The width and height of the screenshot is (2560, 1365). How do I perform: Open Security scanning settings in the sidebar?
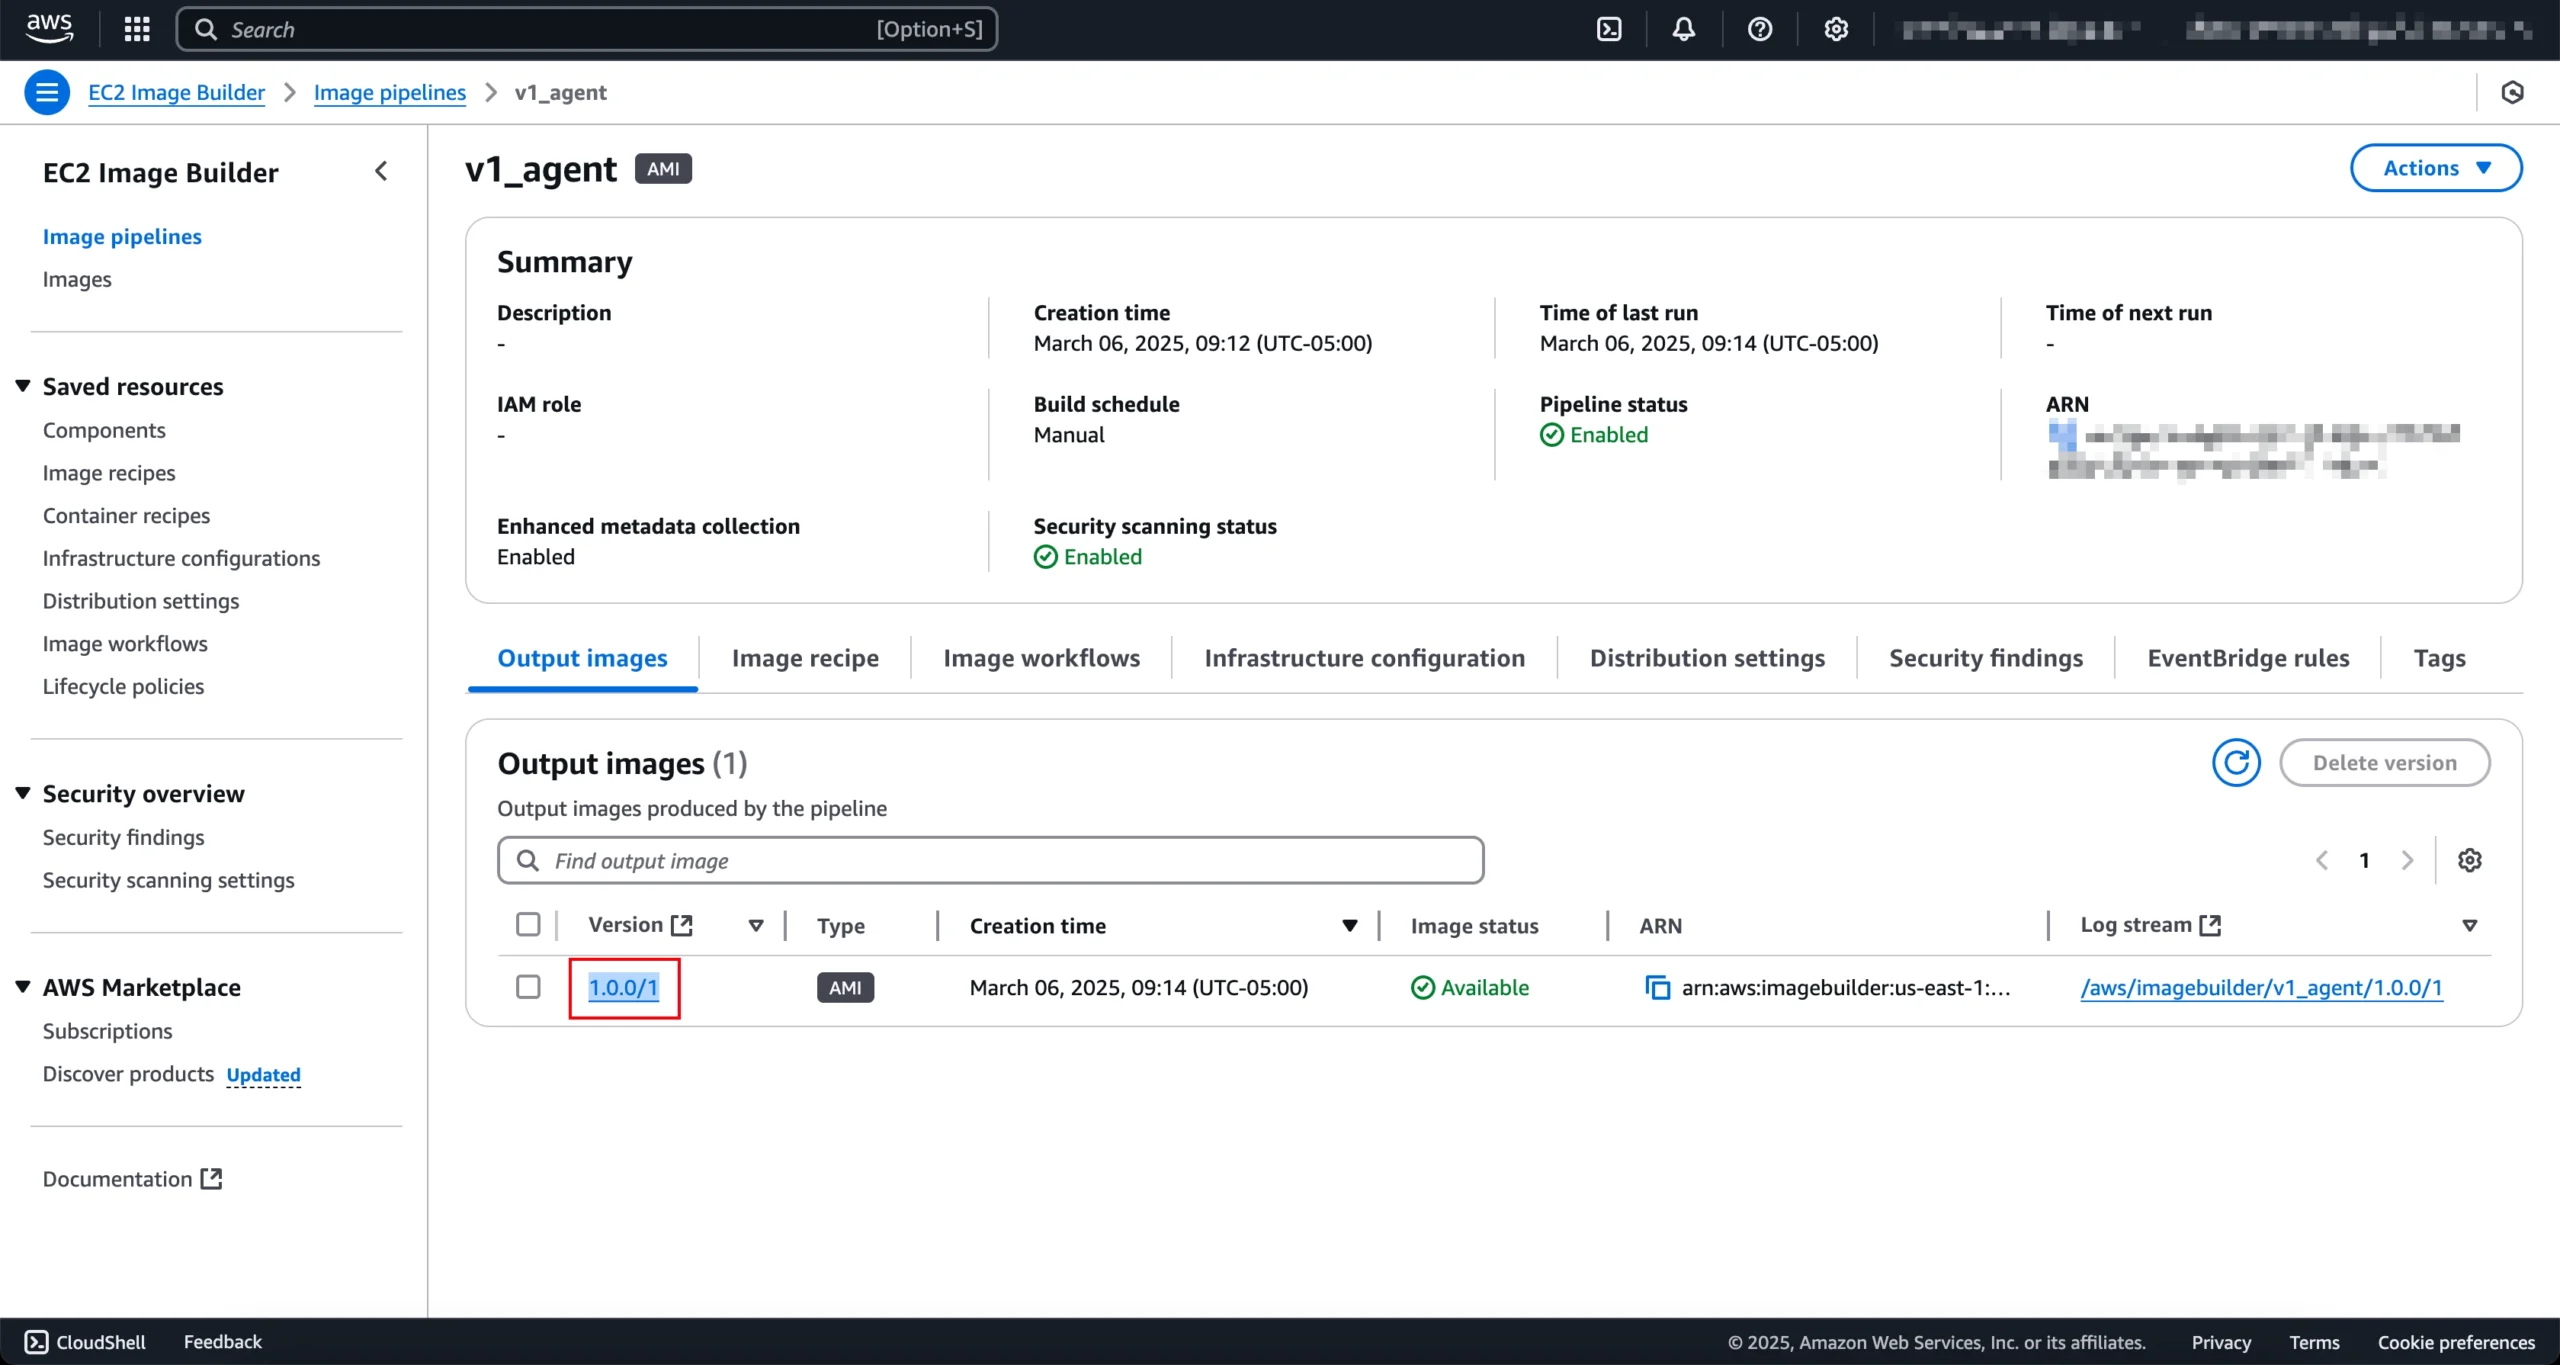click(x=168, y=880)
